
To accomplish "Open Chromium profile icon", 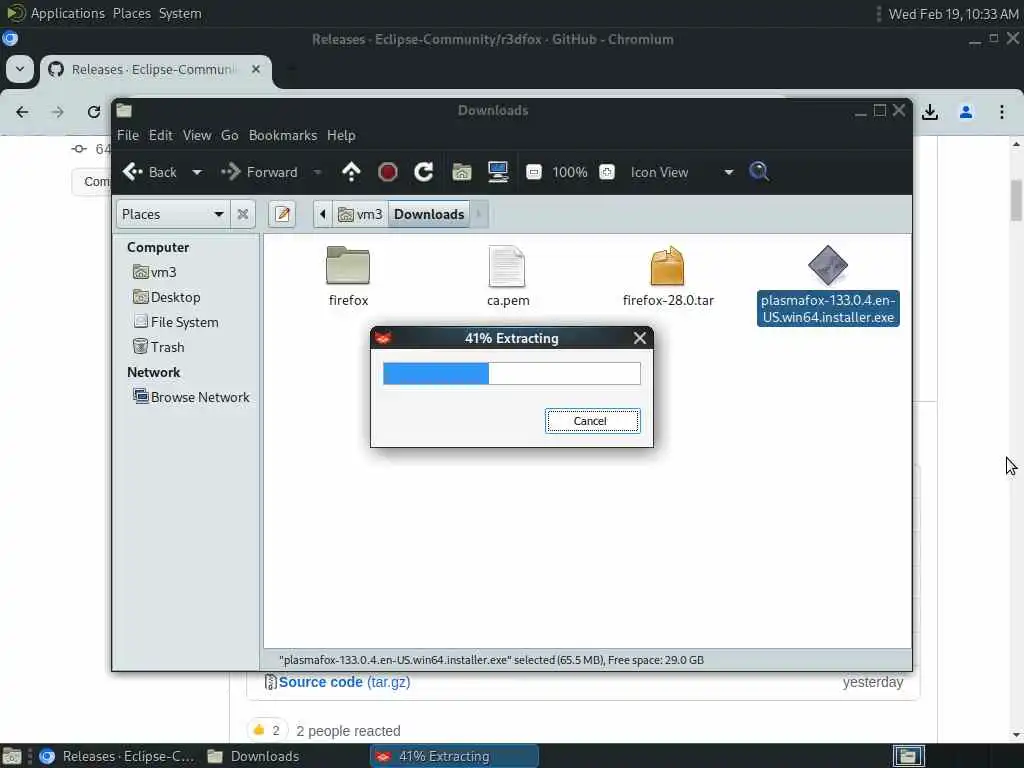I will pos(966,112).
